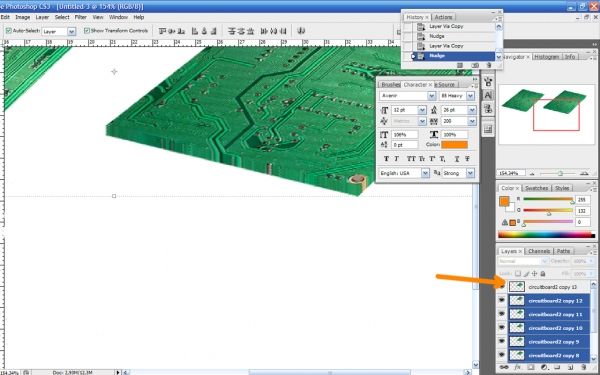The height and width of the screenshot is (375, 600).
Task: Delete layer with Layers trash icon
Action: pyautogui.click(x=583, y=367)
